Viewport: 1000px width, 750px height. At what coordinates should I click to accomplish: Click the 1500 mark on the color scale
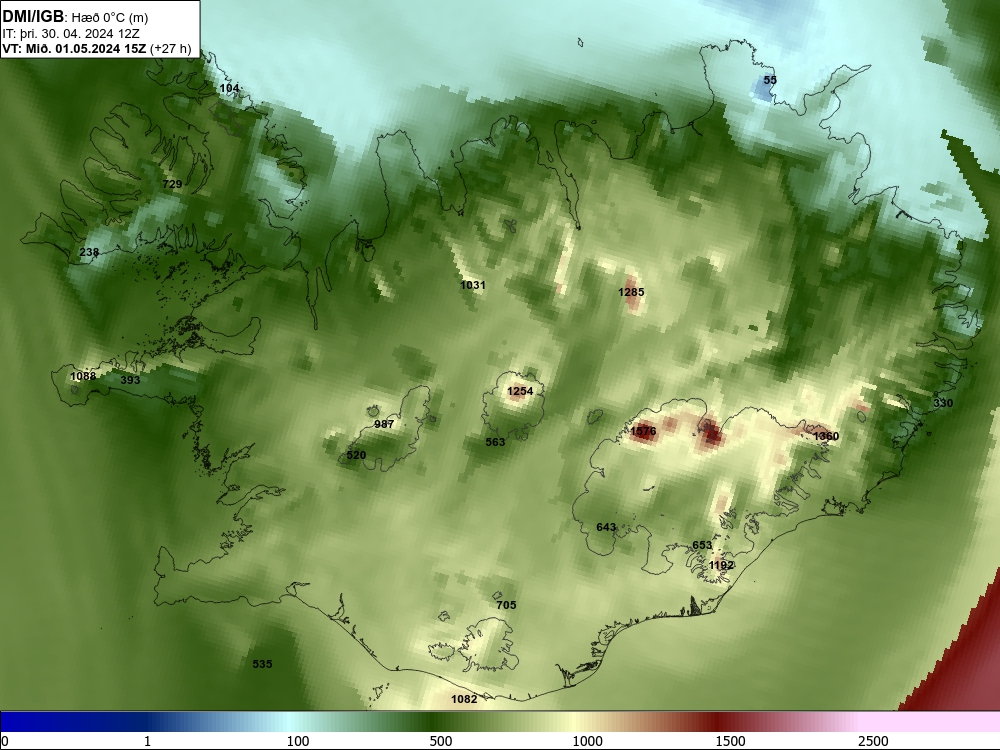(x=730, y=741)
